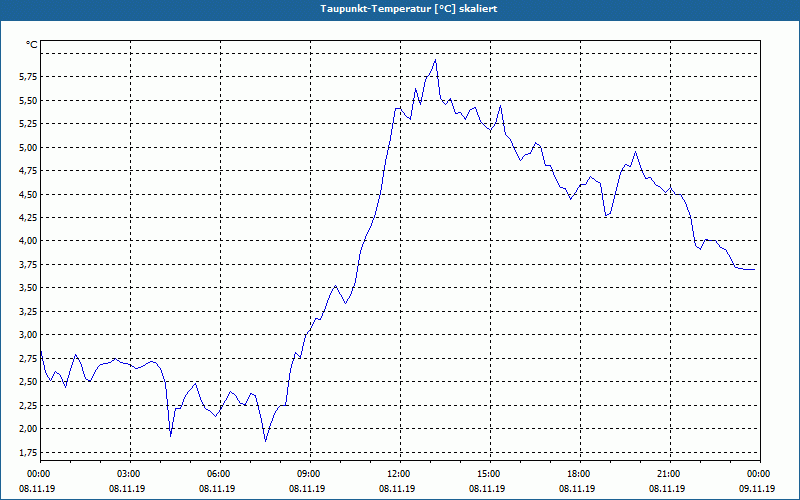Click the 09.11.19 date label
This screenshot has width=800, height=500.
click(757, 488)
